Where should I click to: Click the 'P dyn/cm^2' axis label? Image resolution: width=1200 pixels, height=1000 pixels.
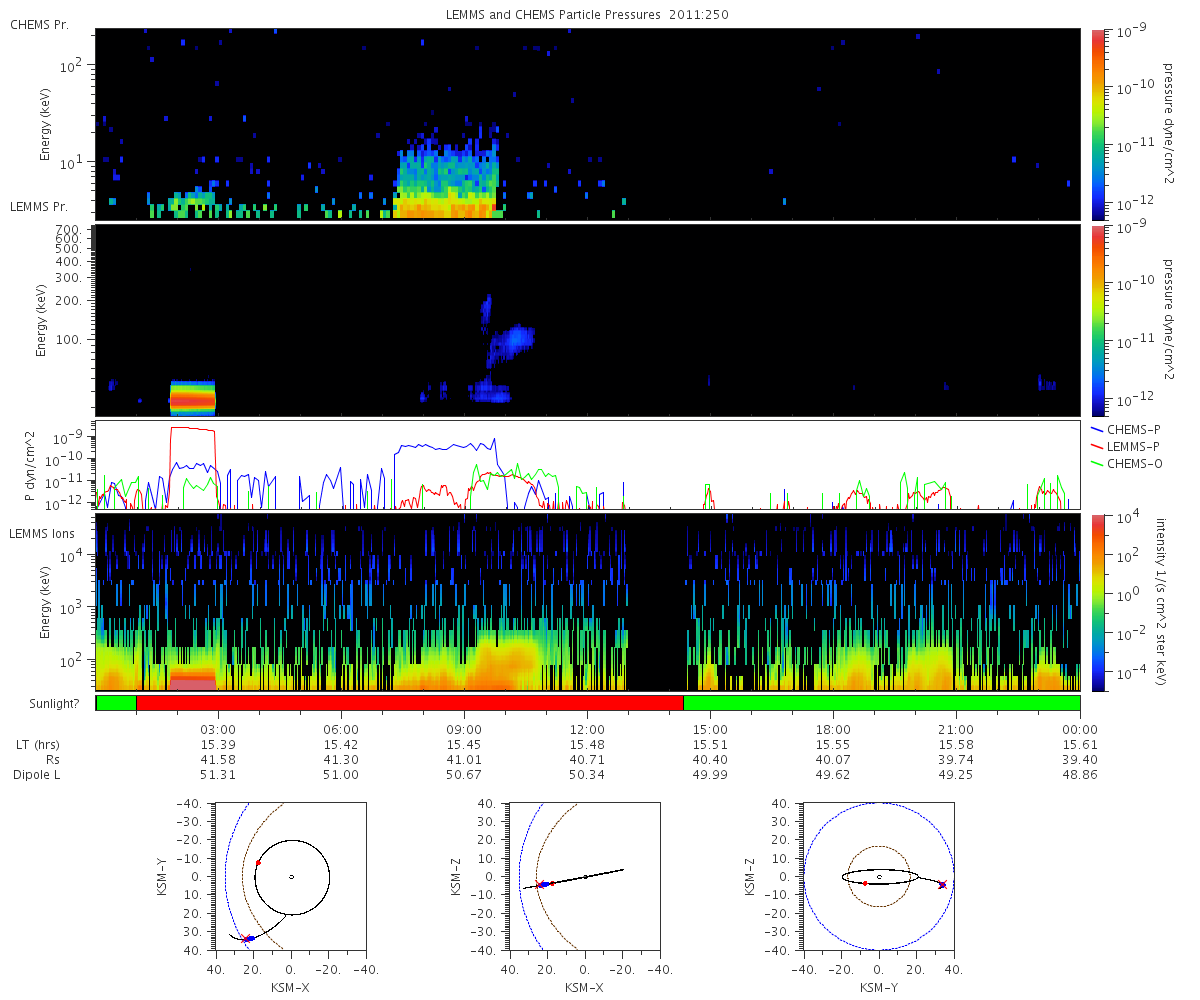(x=28, y=468)
